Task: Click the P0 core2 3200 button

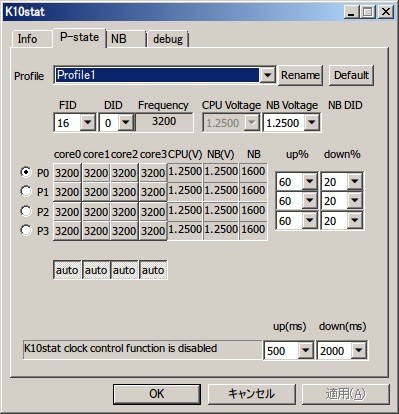Action: [124, 173]
